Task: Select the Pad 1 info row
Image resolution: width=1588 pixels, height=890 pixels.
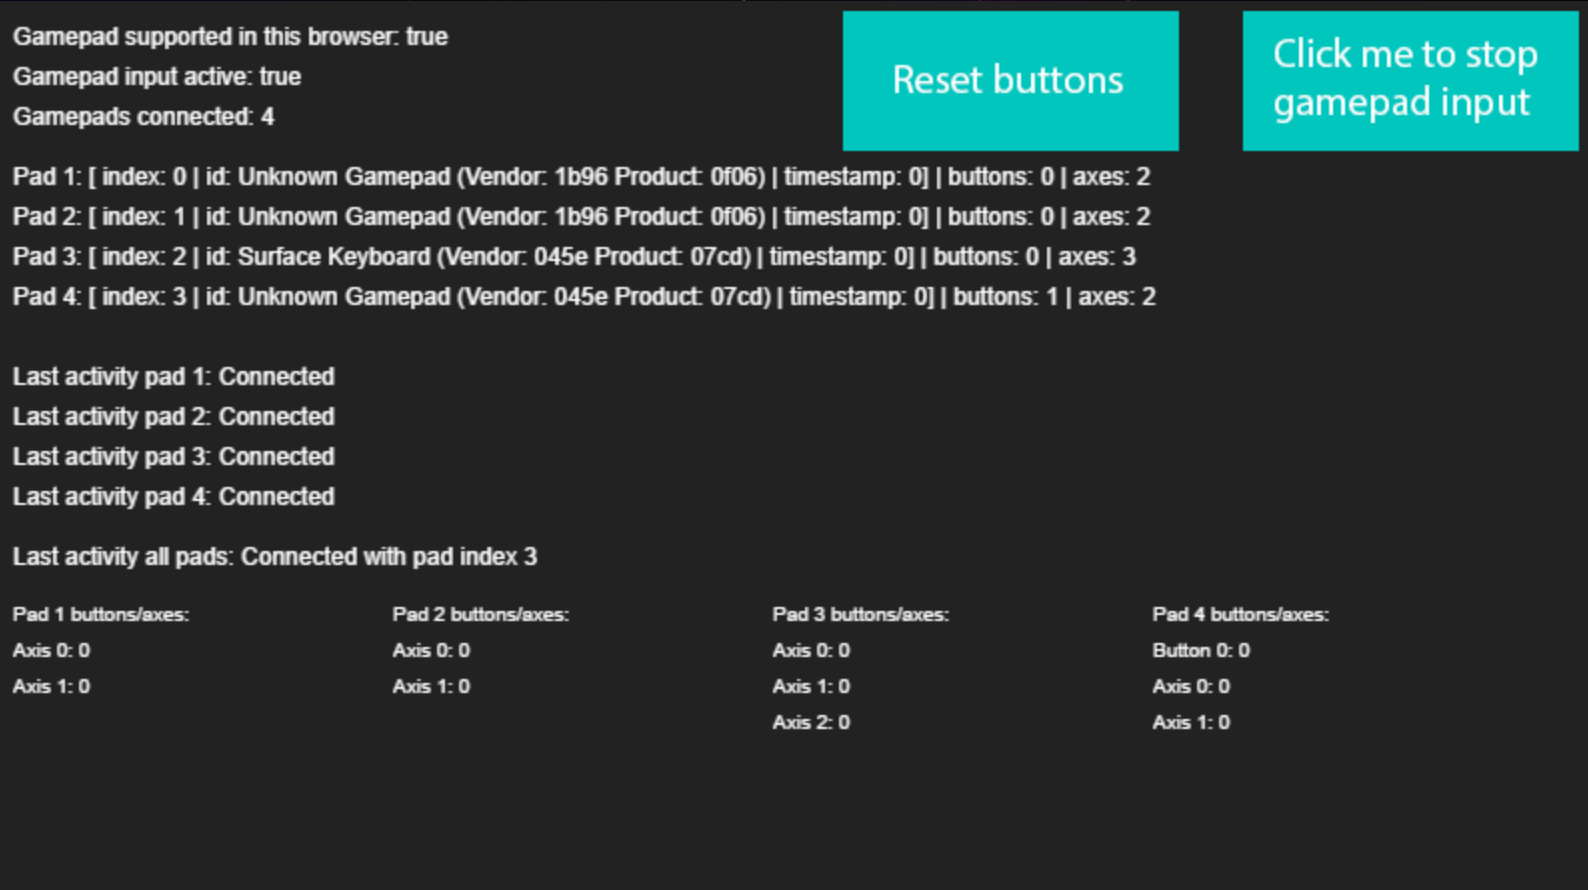Action: tap(581, 177)
